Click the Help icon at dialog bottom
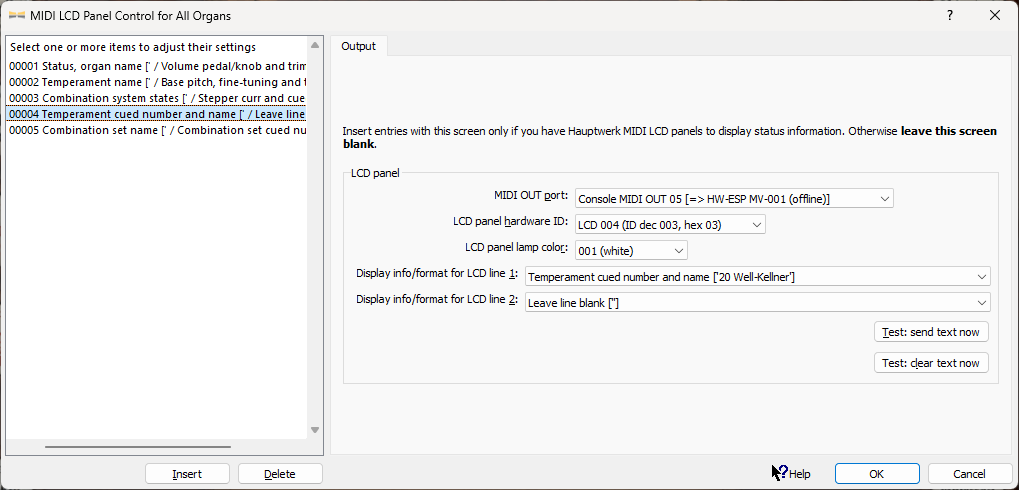 pyautogui.click(x=779, y=473)
